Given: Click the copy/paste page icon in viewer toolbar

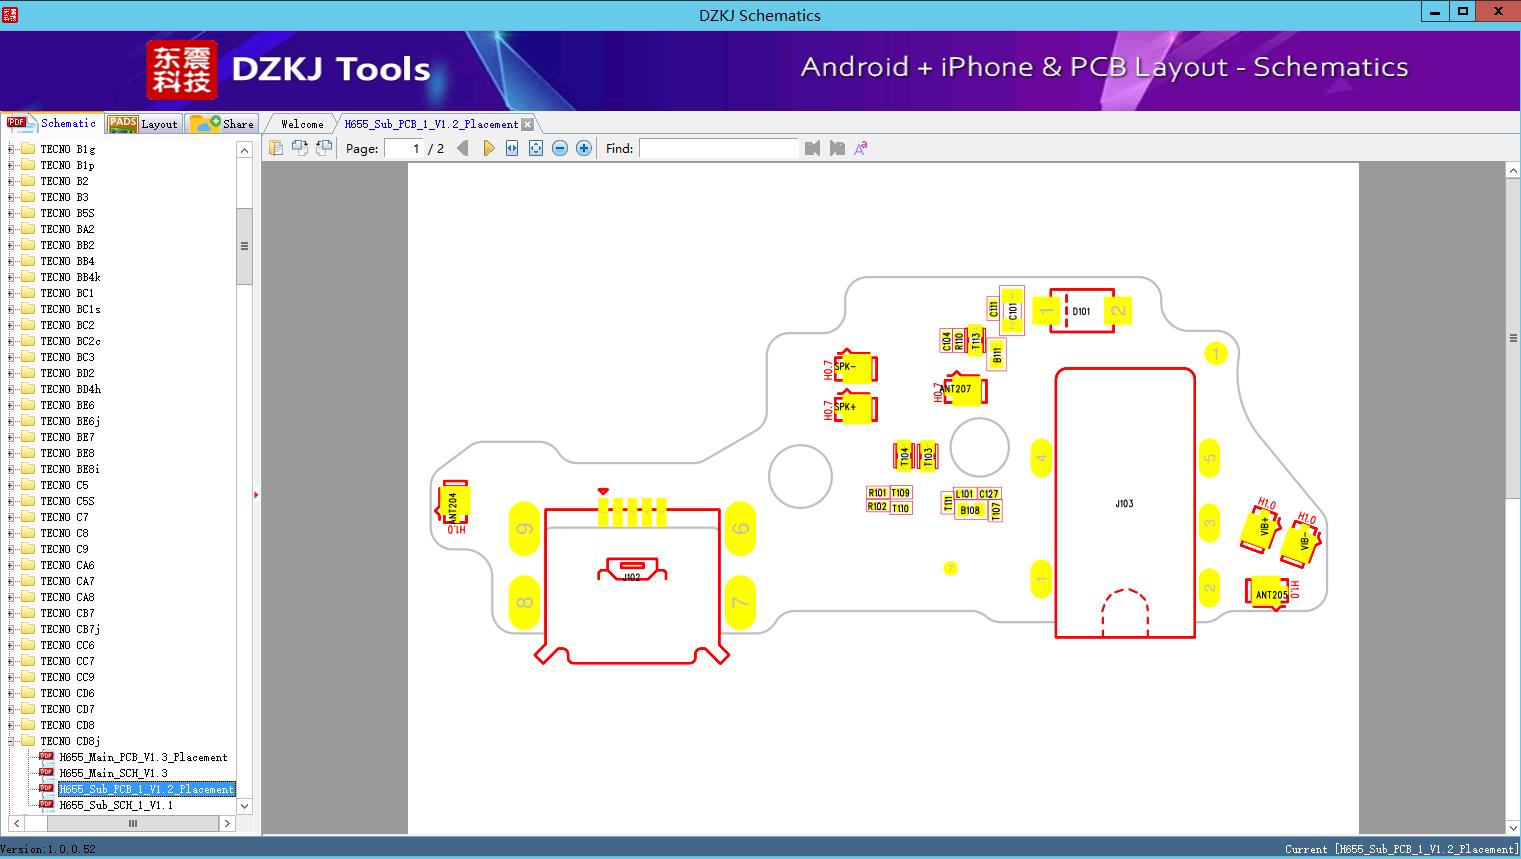Looking at the screenshot, I should click(275, 148).
